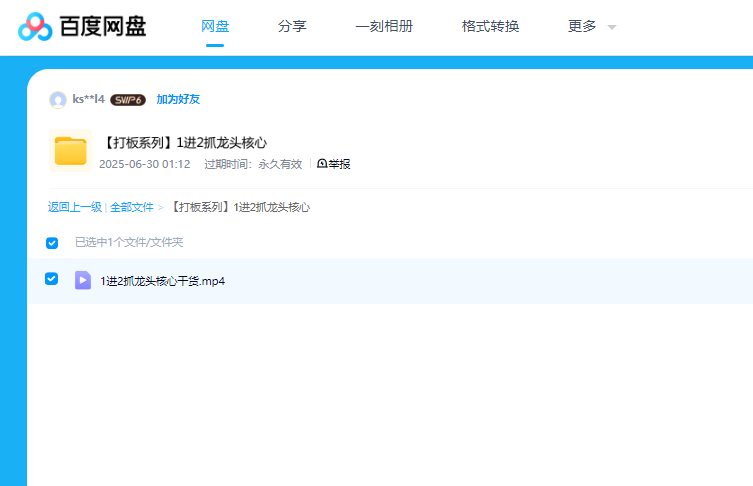Screen dimensions: 753x486
Task: Click the purple mp4 video file icon
Action: pyautogui.click(x=83, y=280)
